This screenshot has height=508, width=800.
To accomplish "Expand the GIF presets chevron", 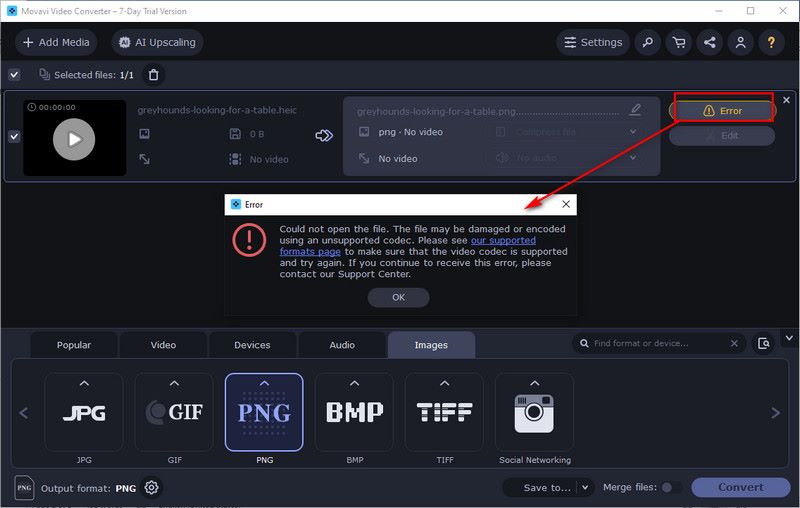I will 174,383.
